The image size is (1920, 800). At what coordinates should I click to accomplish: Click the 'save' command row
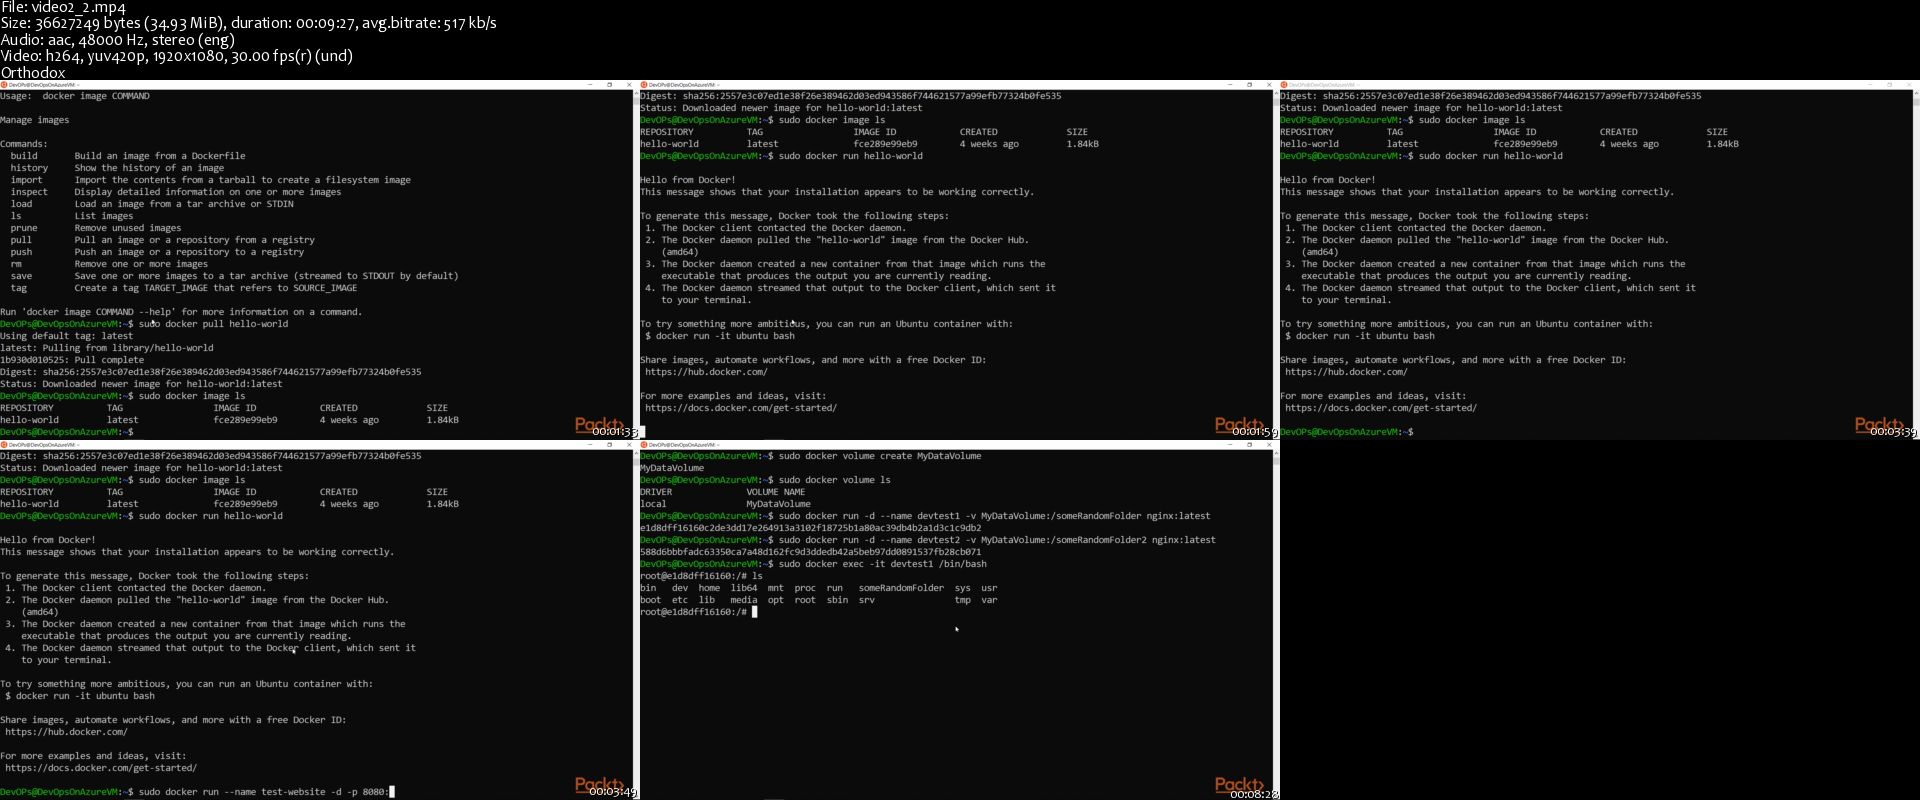[x=234, y=276]
